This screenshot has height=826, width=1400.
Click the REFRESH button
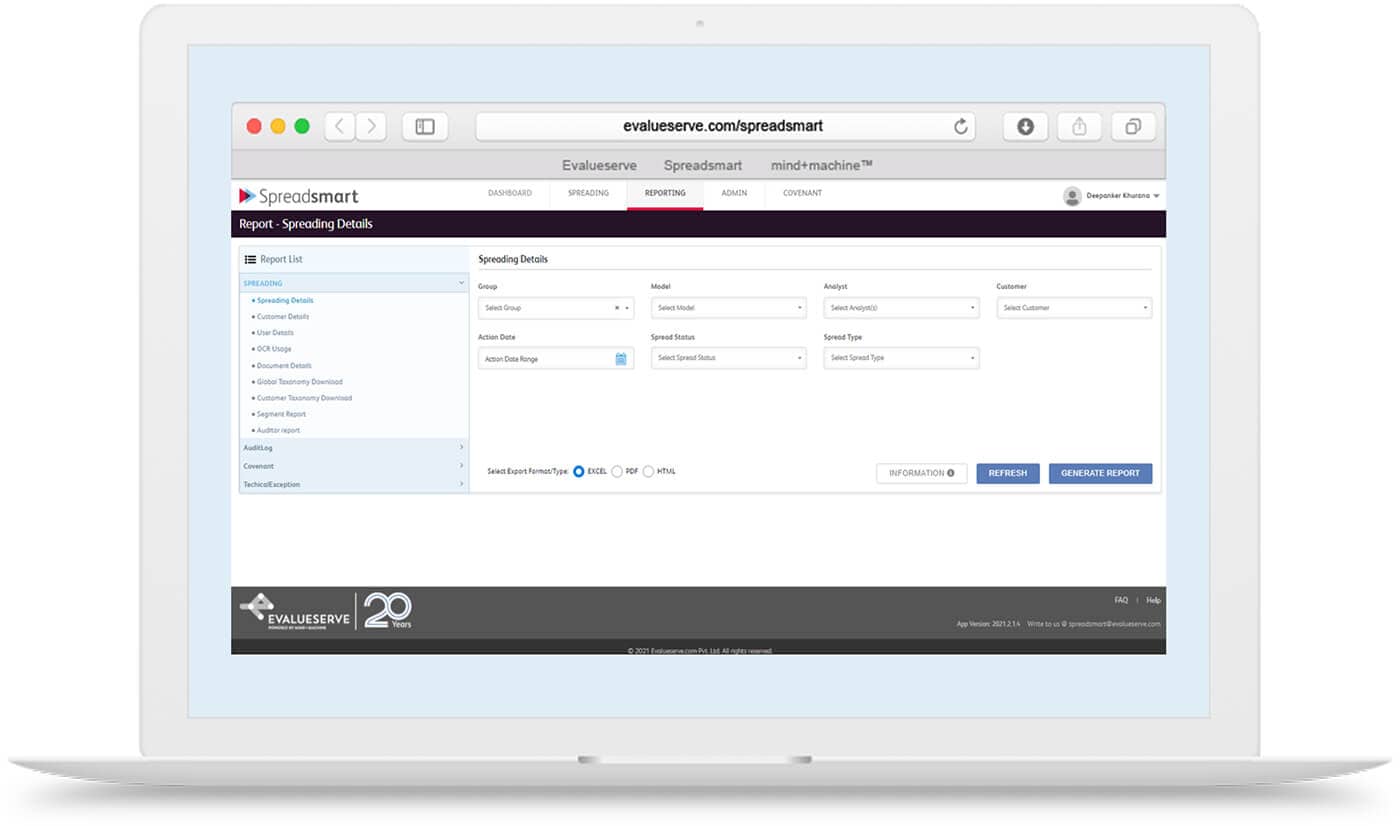[1008, 473]
